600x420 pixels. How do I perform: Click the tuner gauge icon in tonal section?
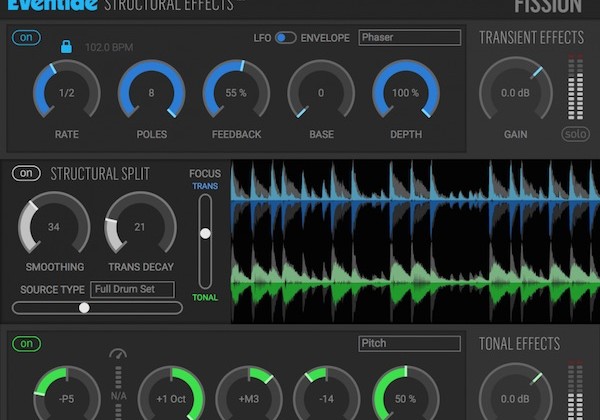coord(118,353)
